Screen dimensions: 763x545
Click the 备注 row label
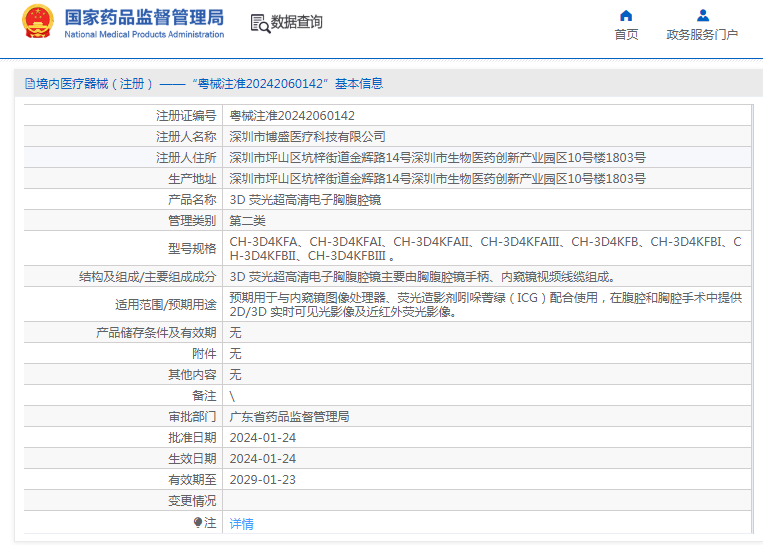coord(204,396)
